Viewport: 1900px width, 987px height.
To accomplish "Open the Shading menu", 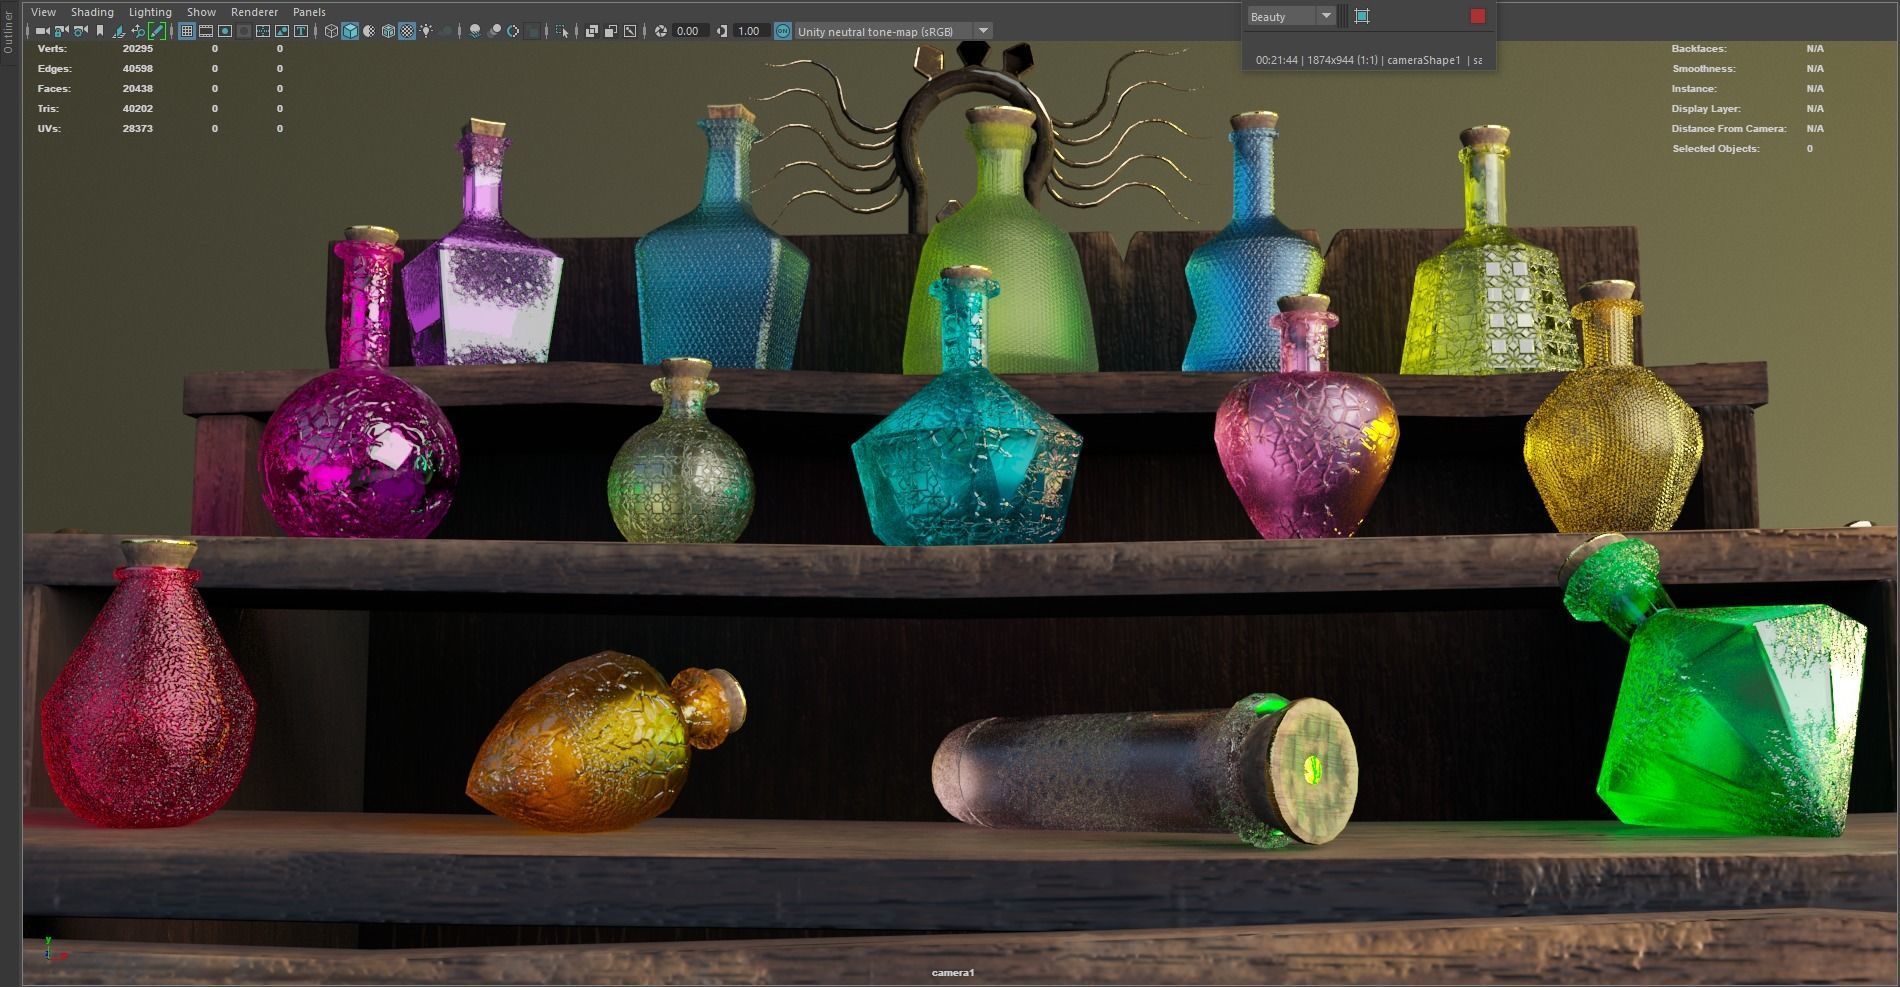I will click(x=92, y=11).
